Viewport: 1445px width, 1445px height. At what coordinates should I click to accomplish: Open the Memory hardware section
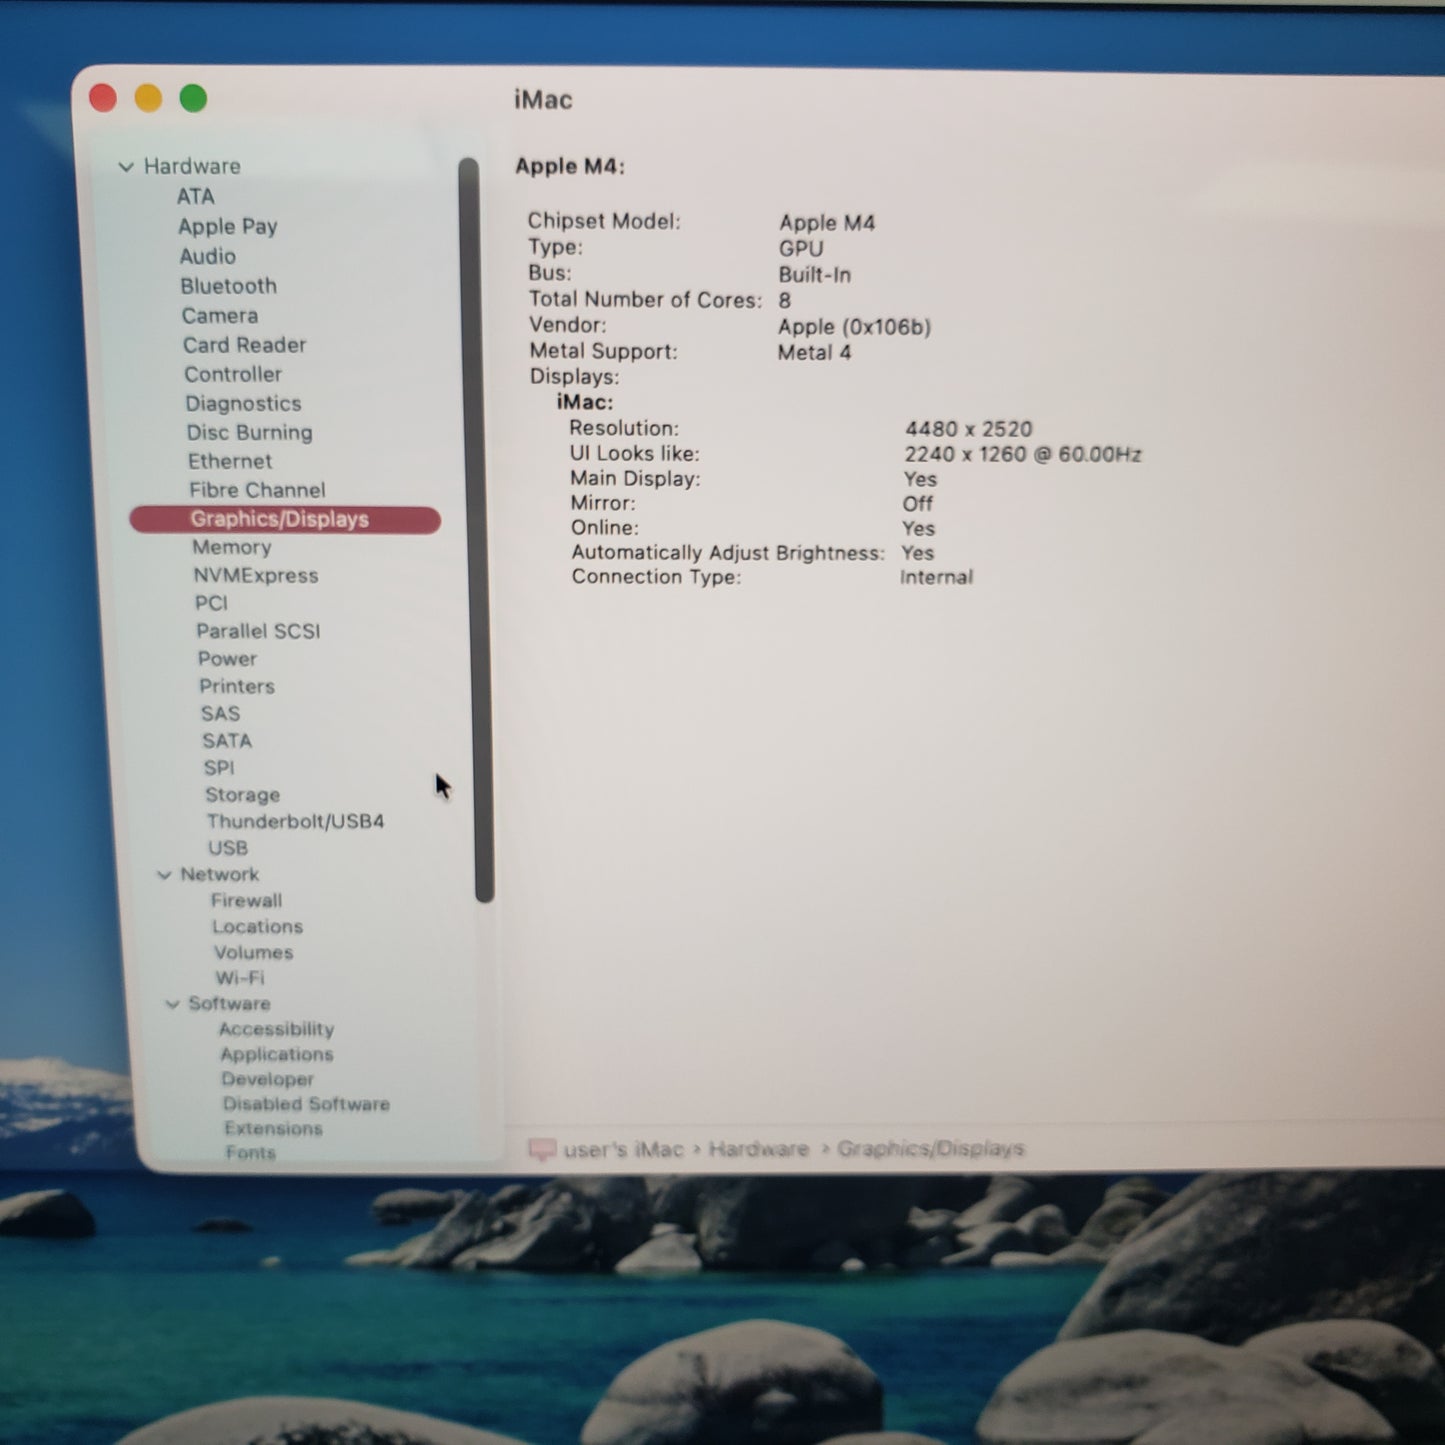coord(232,547)
